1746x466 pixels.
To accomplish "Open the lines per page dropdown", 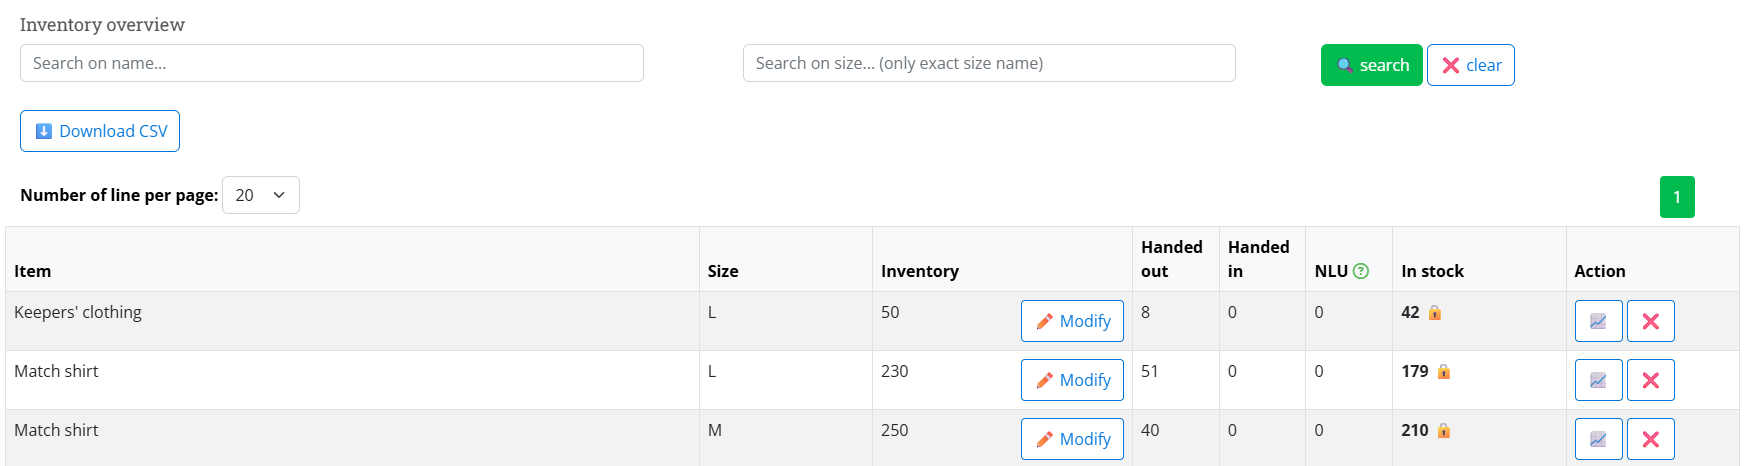I will (x=260, y=195).
